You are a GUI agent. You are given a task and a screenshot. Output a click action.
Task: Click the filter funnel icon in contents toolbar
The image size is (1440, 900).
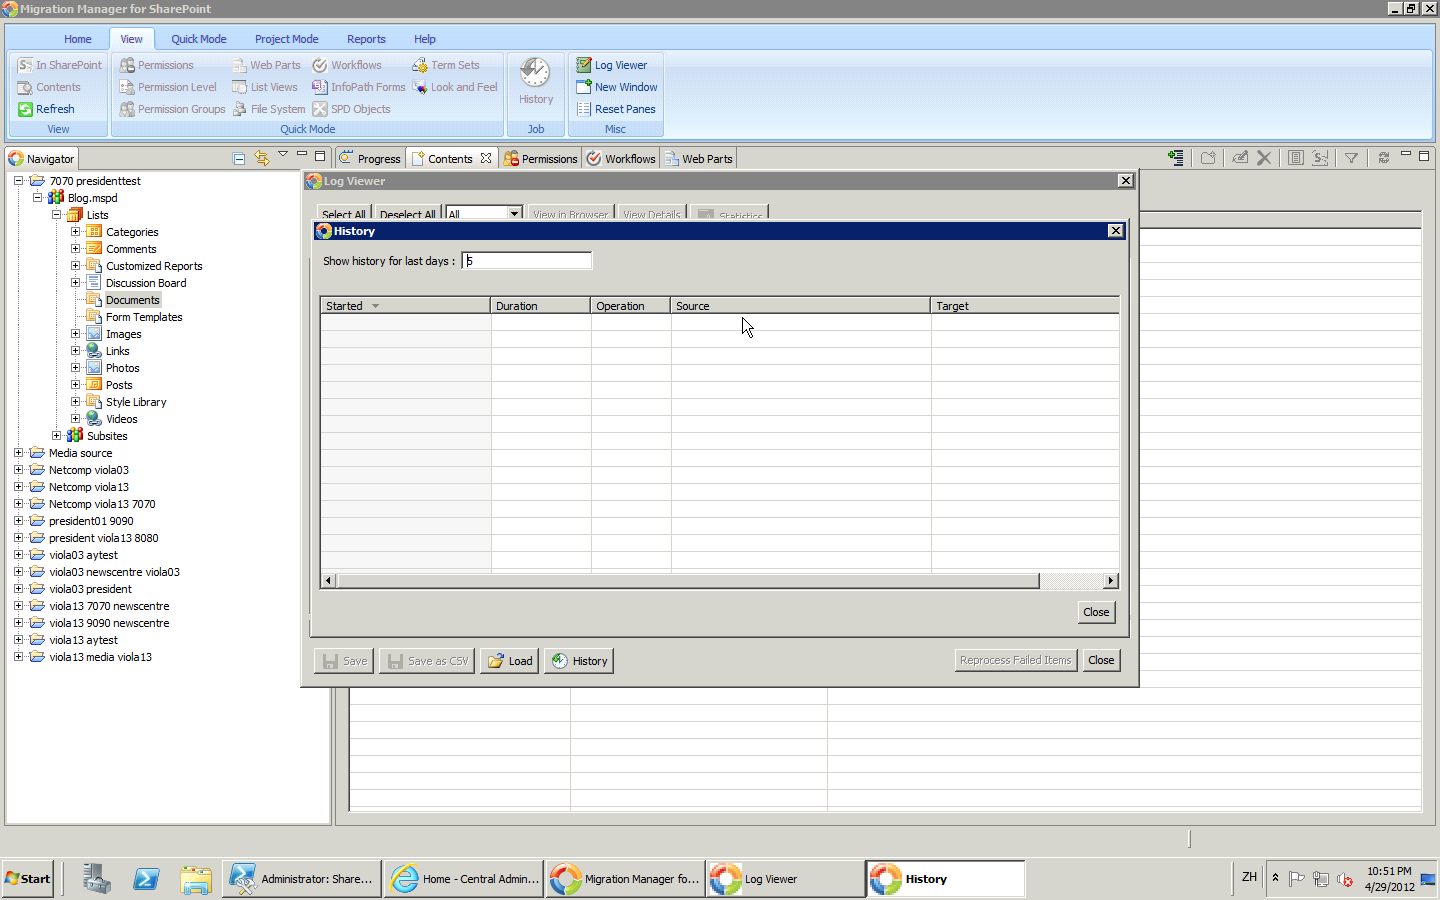(1351, 158)
